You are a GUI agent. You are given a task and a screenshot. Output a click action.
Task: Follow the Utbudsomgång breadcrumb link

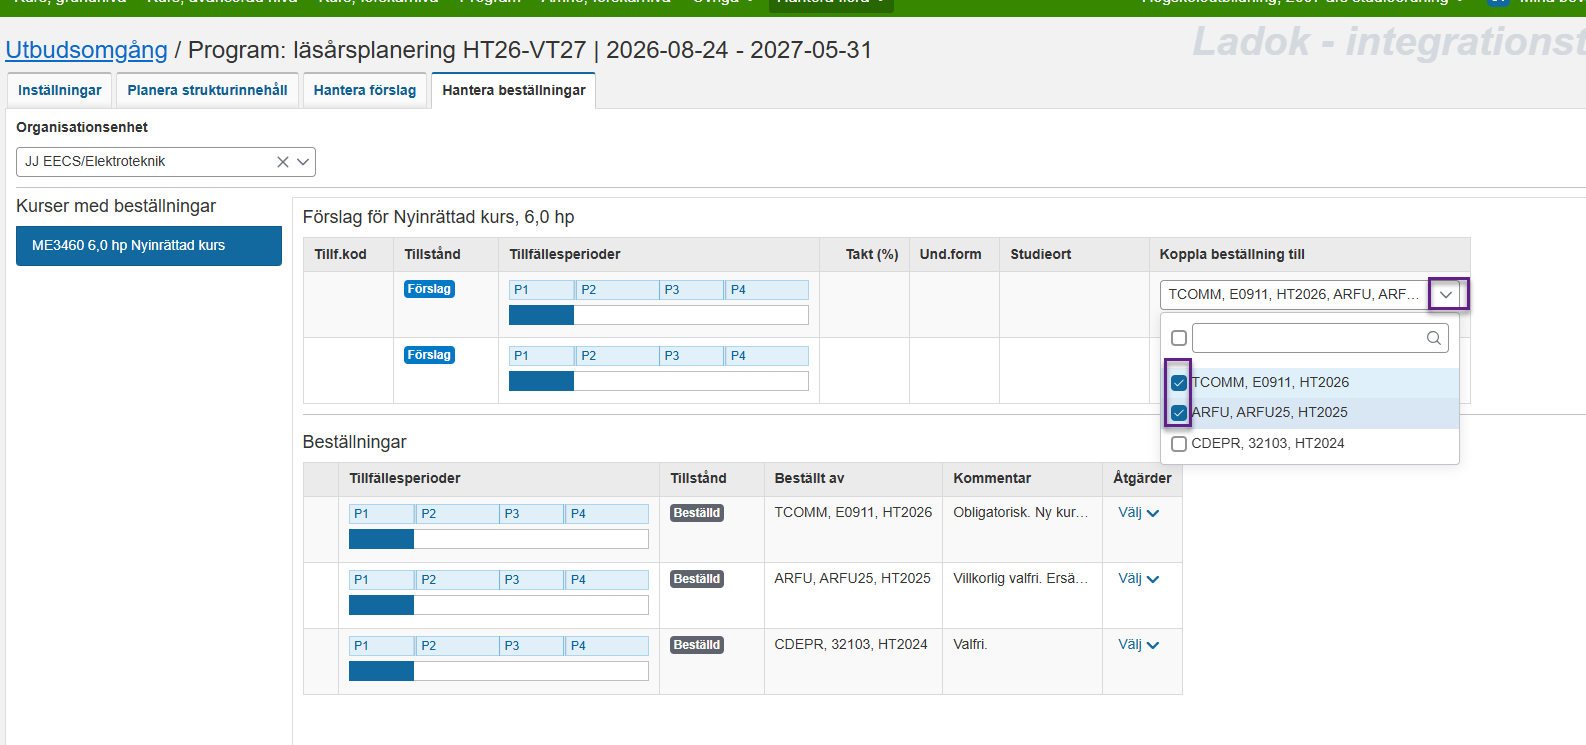pyautogui.click(x=87, y=50)
